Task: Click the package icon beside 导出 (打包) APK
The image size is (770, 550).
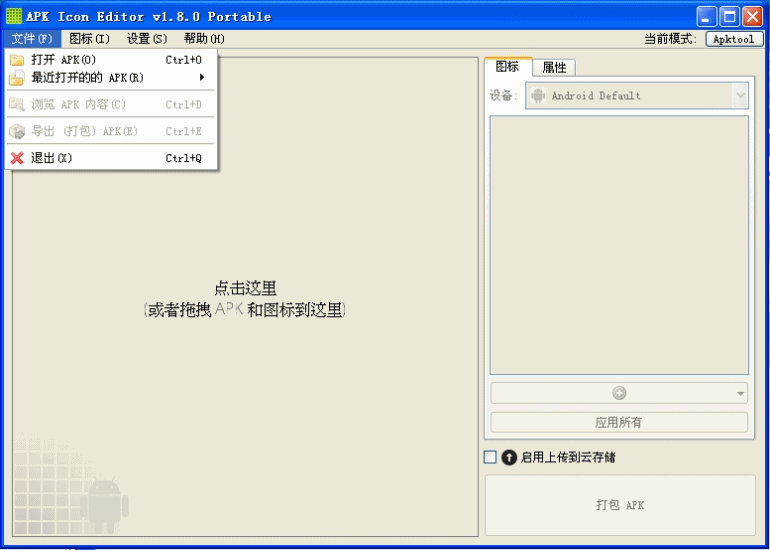Action: [x=17, y=131]
